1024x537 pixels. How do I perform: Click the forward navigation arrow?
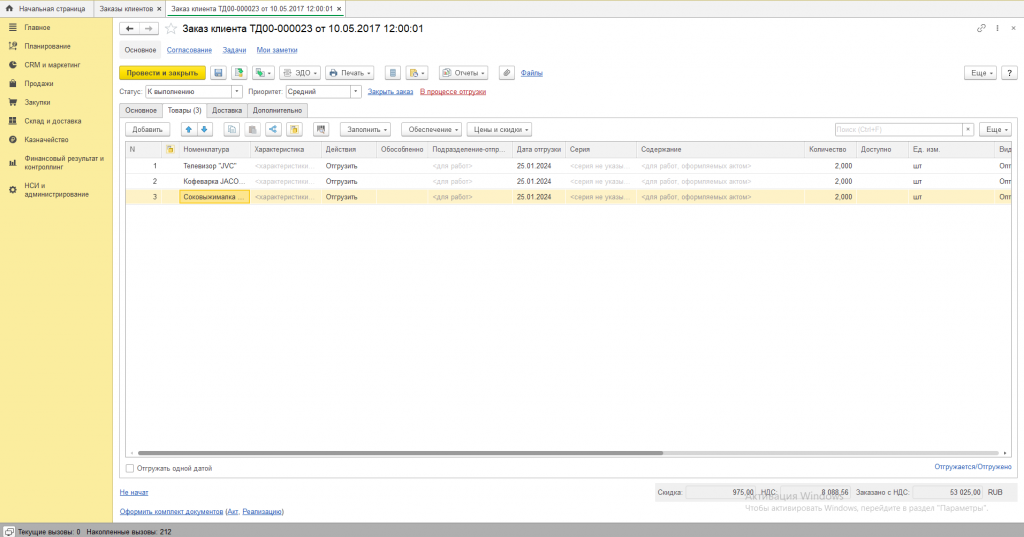pyautogui.click(x=148, y=29)
